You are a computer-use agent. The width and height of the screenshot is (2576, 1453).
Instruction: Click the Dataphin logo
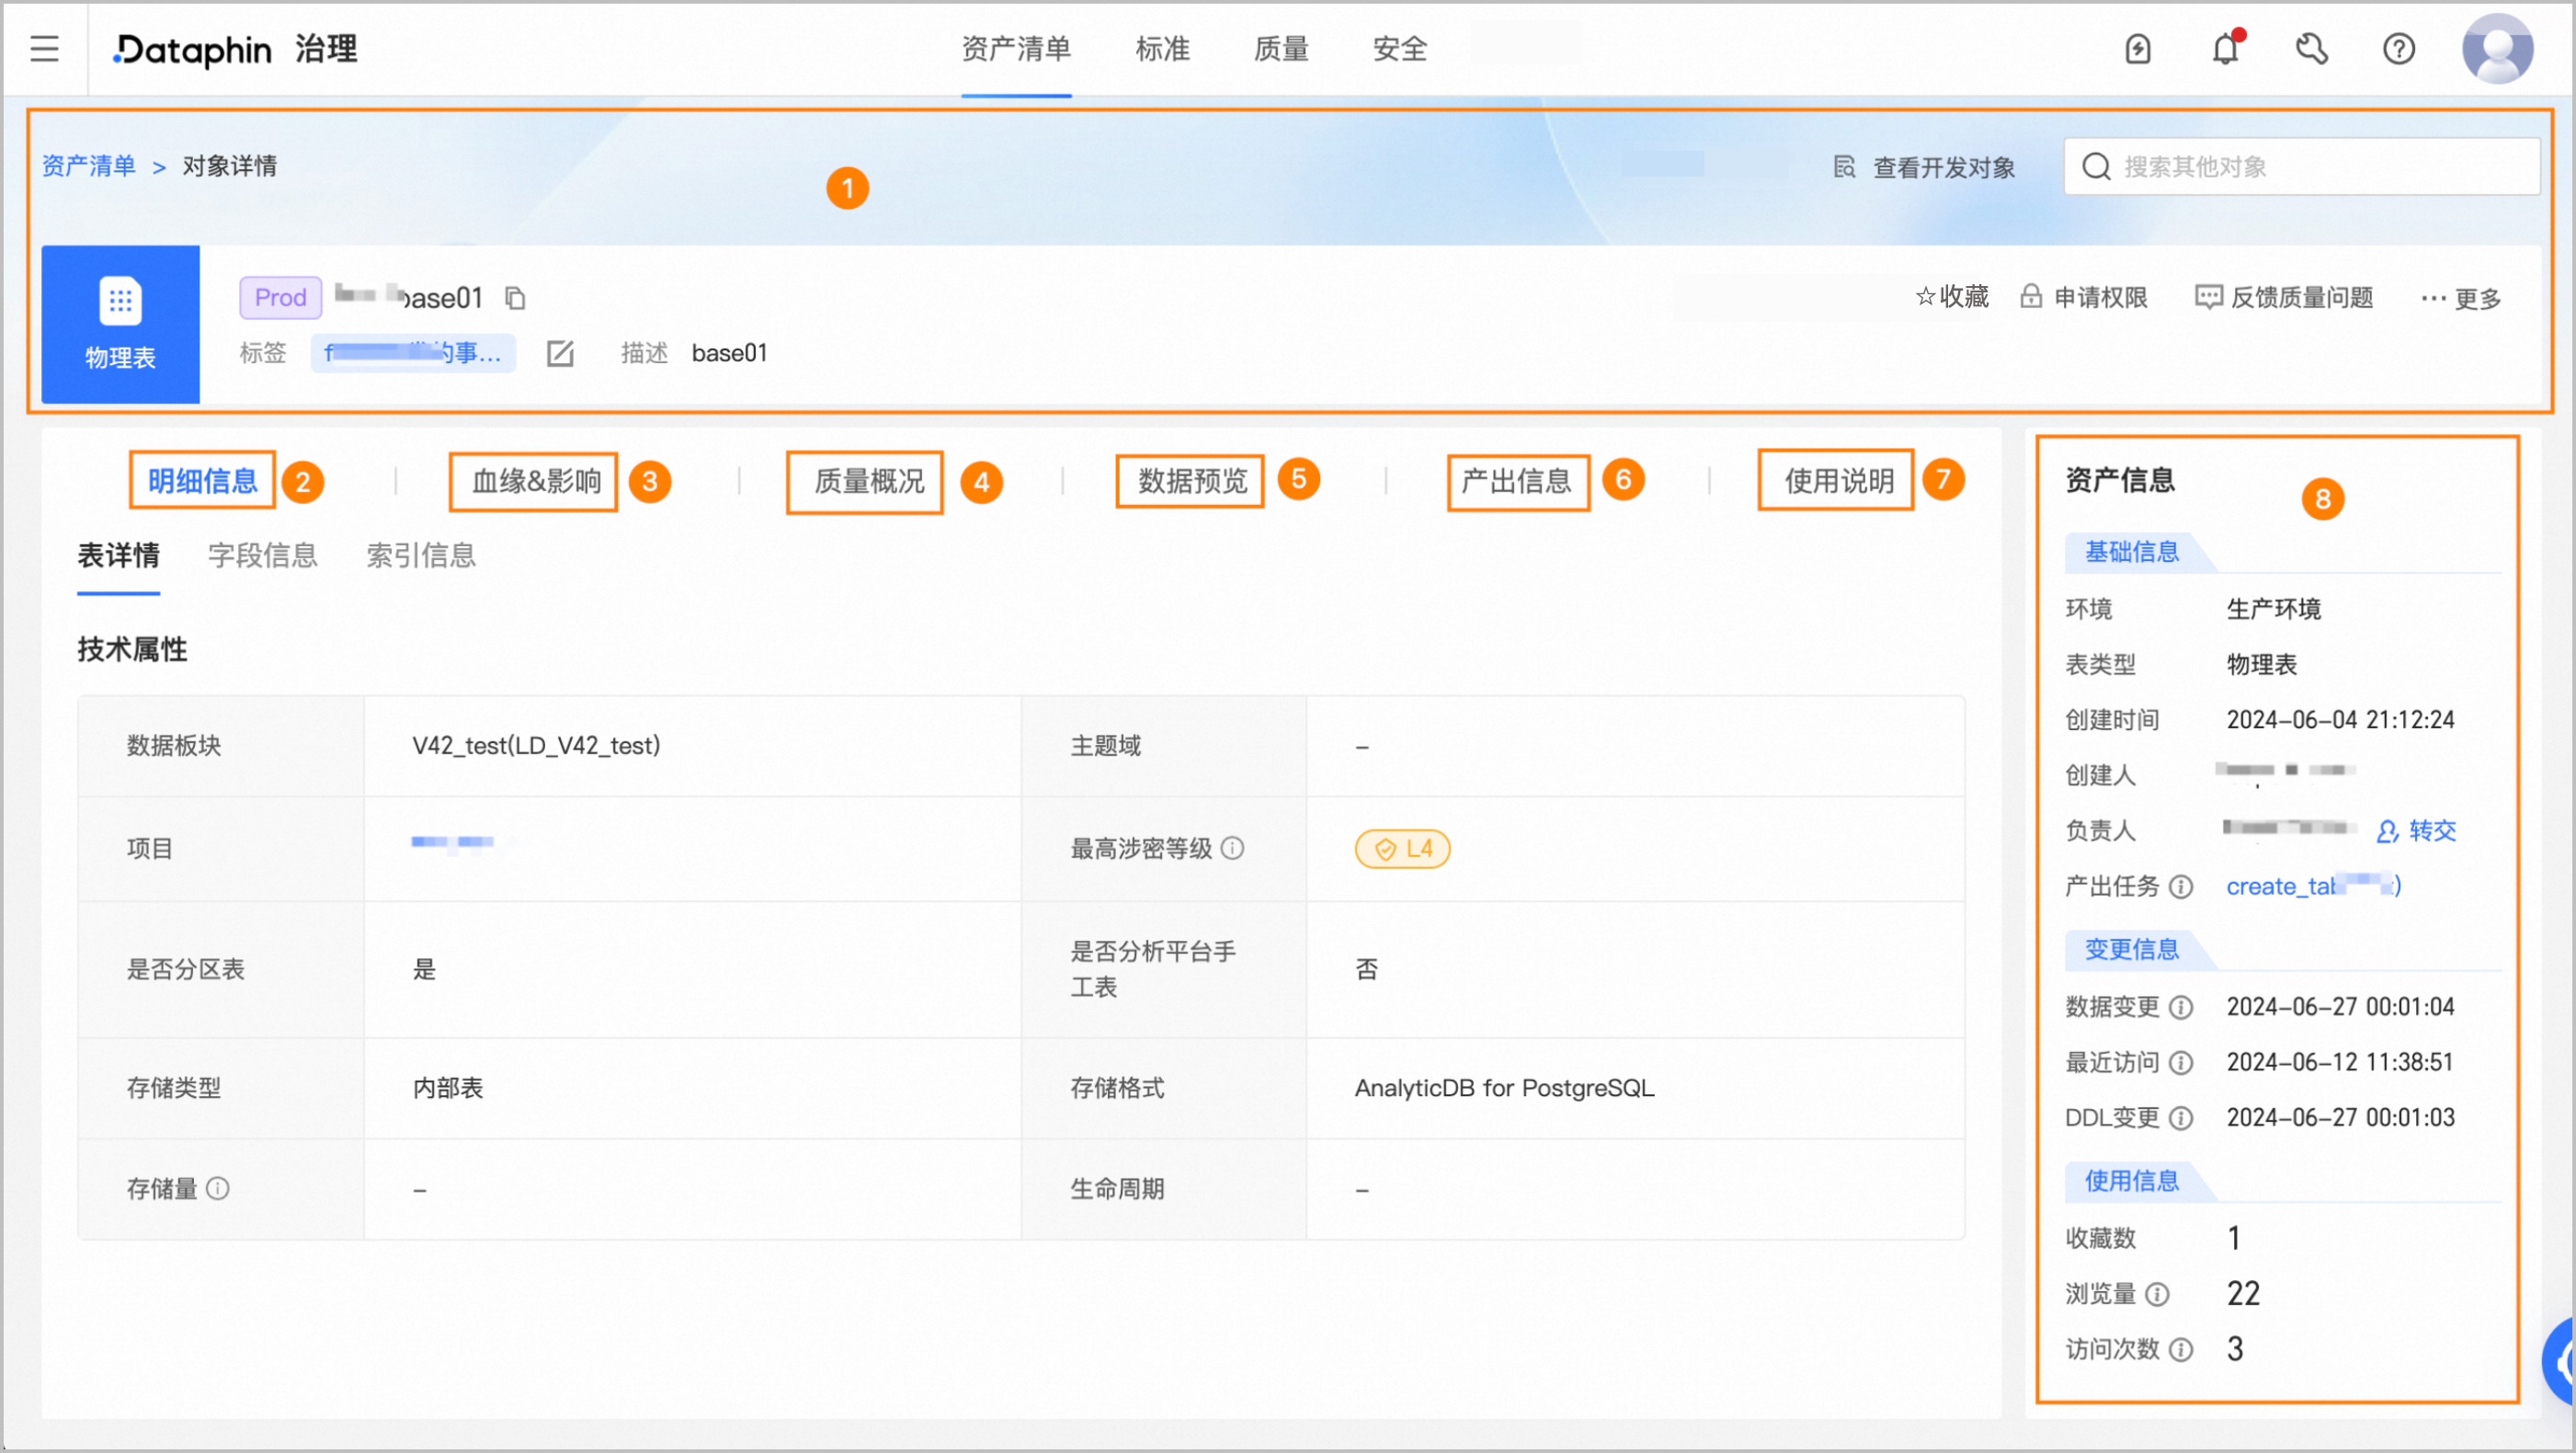[x=191, y=49]
